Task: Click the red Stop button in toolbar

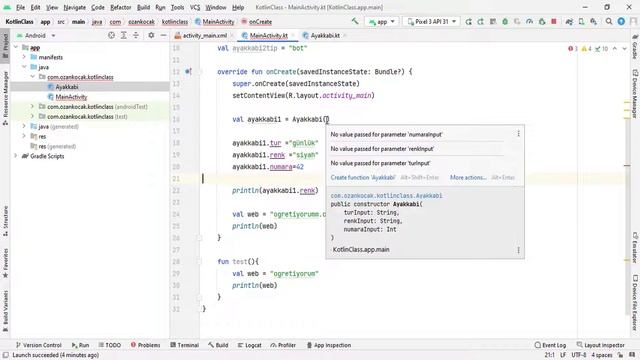Action: [x=554, y=21]
